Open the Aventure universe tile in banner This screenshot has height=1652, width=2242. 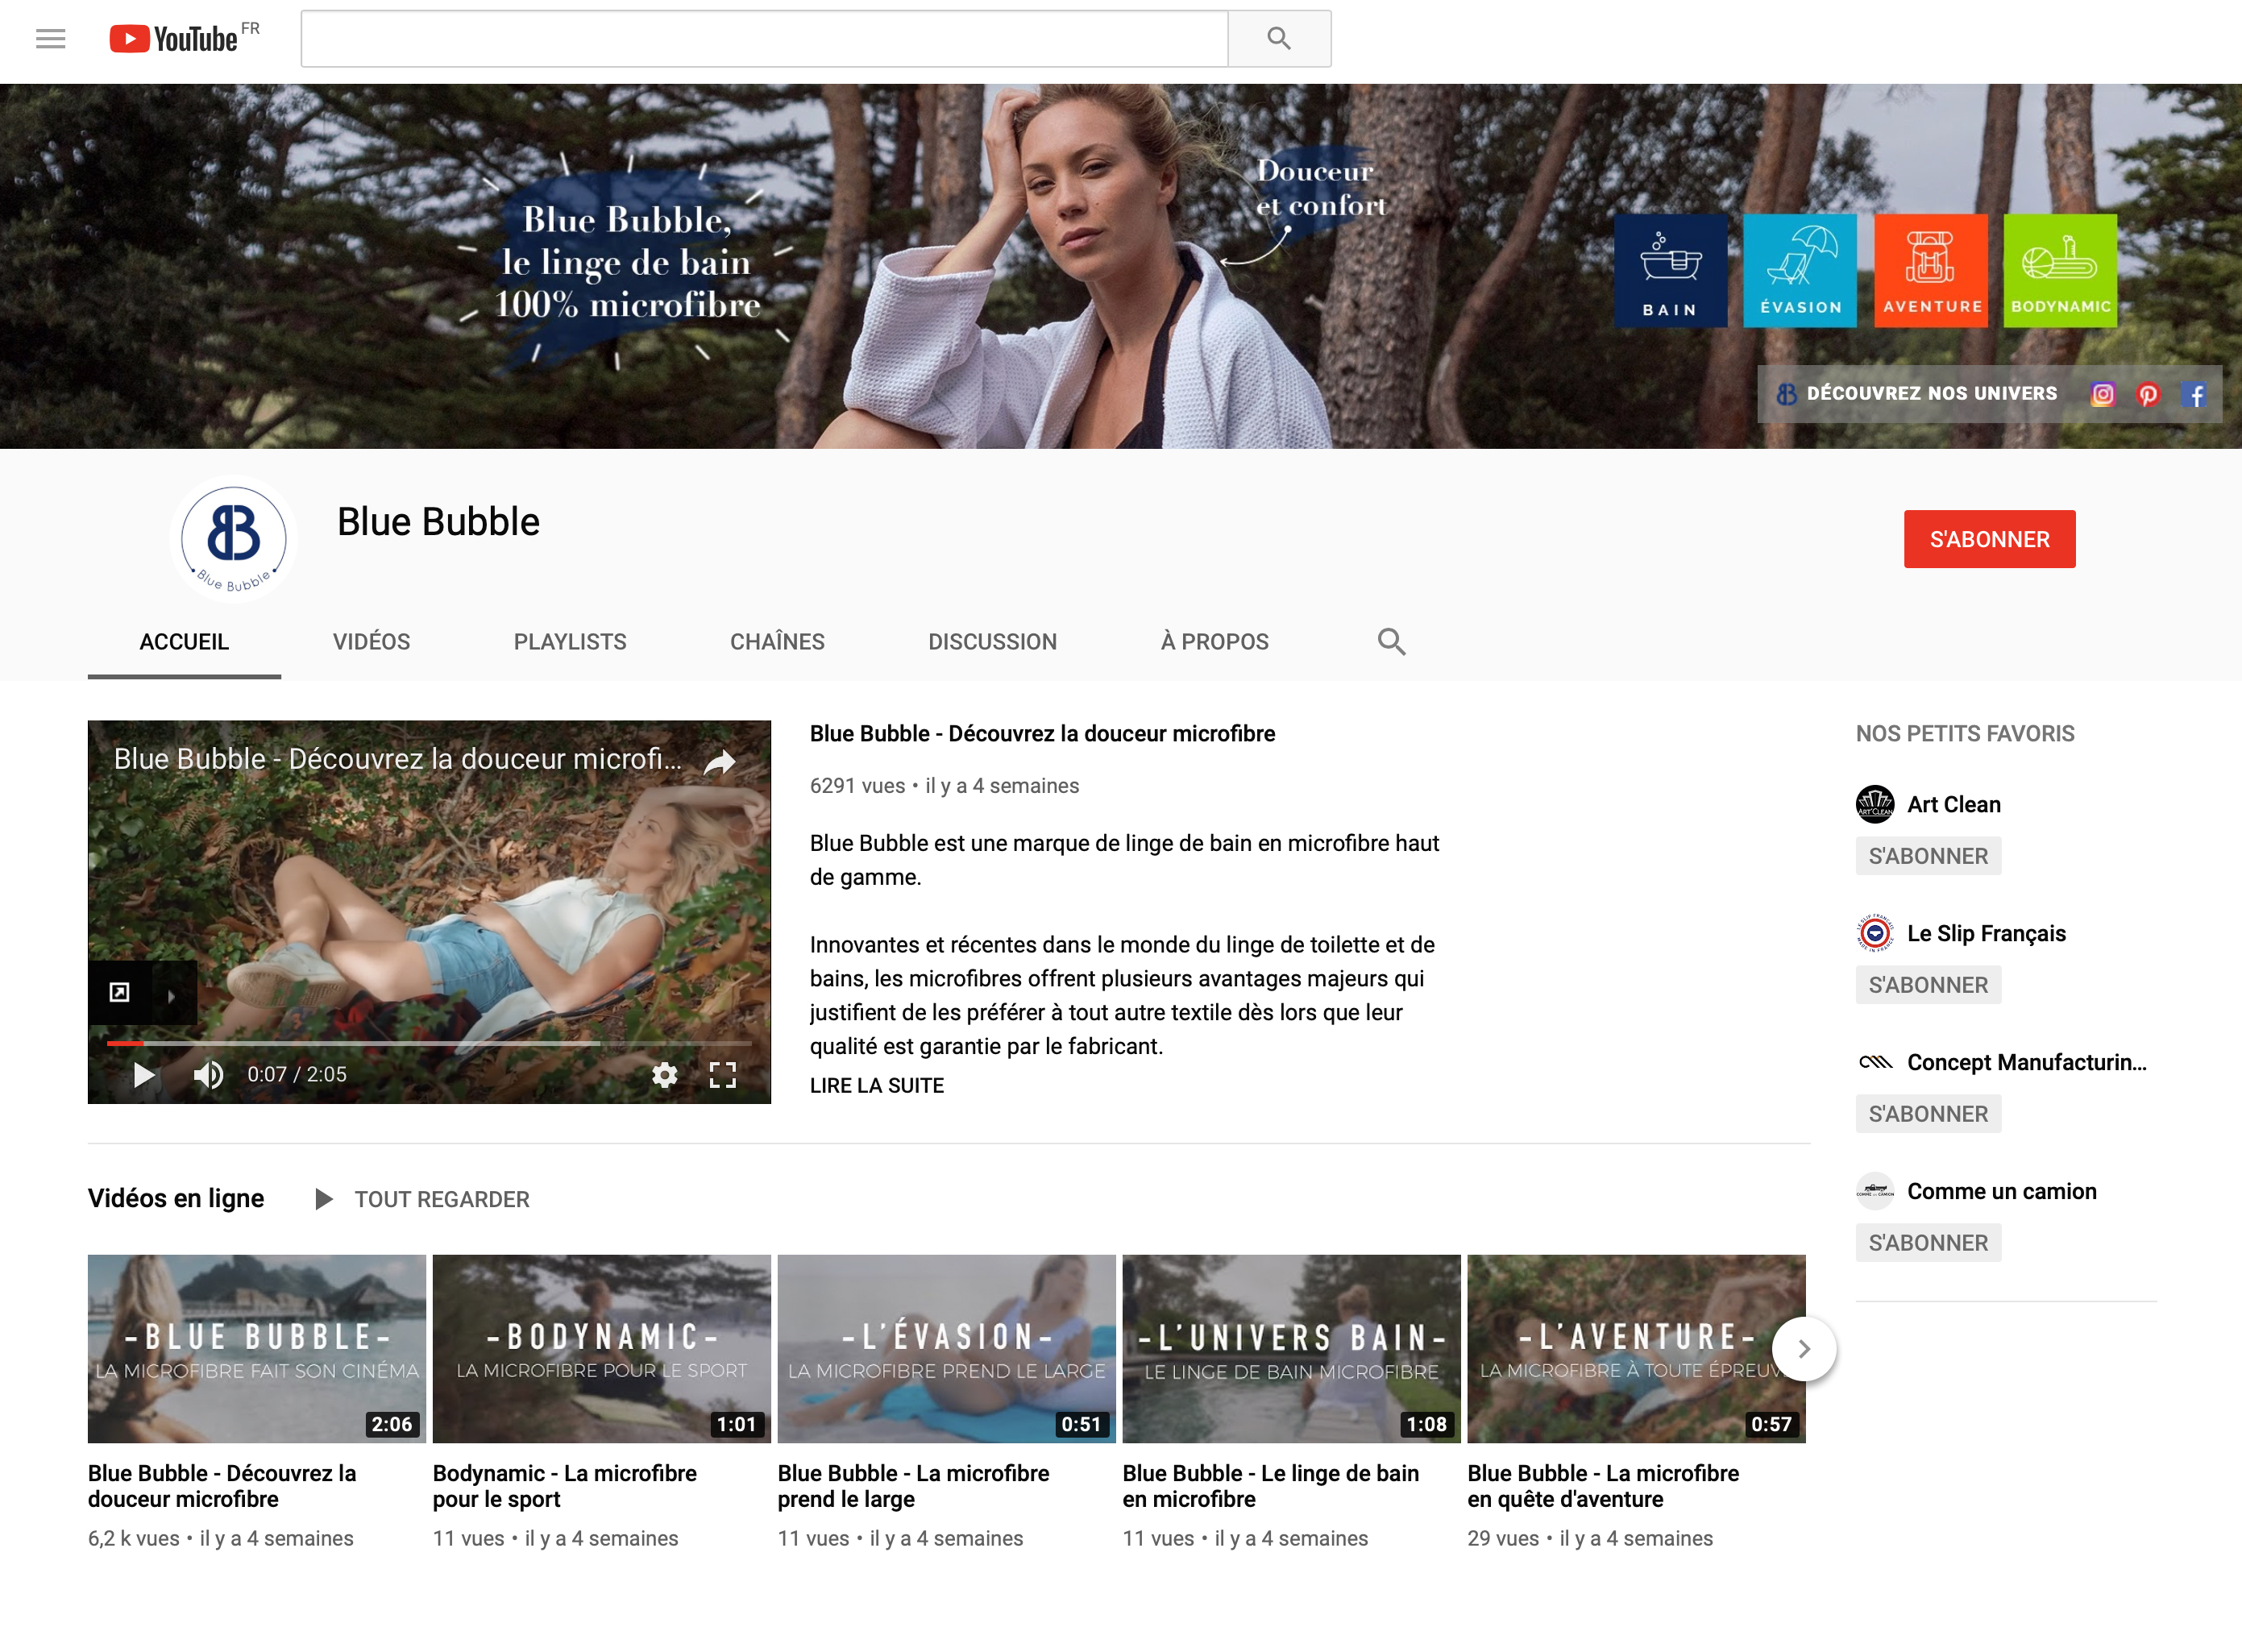point(1931,270)
